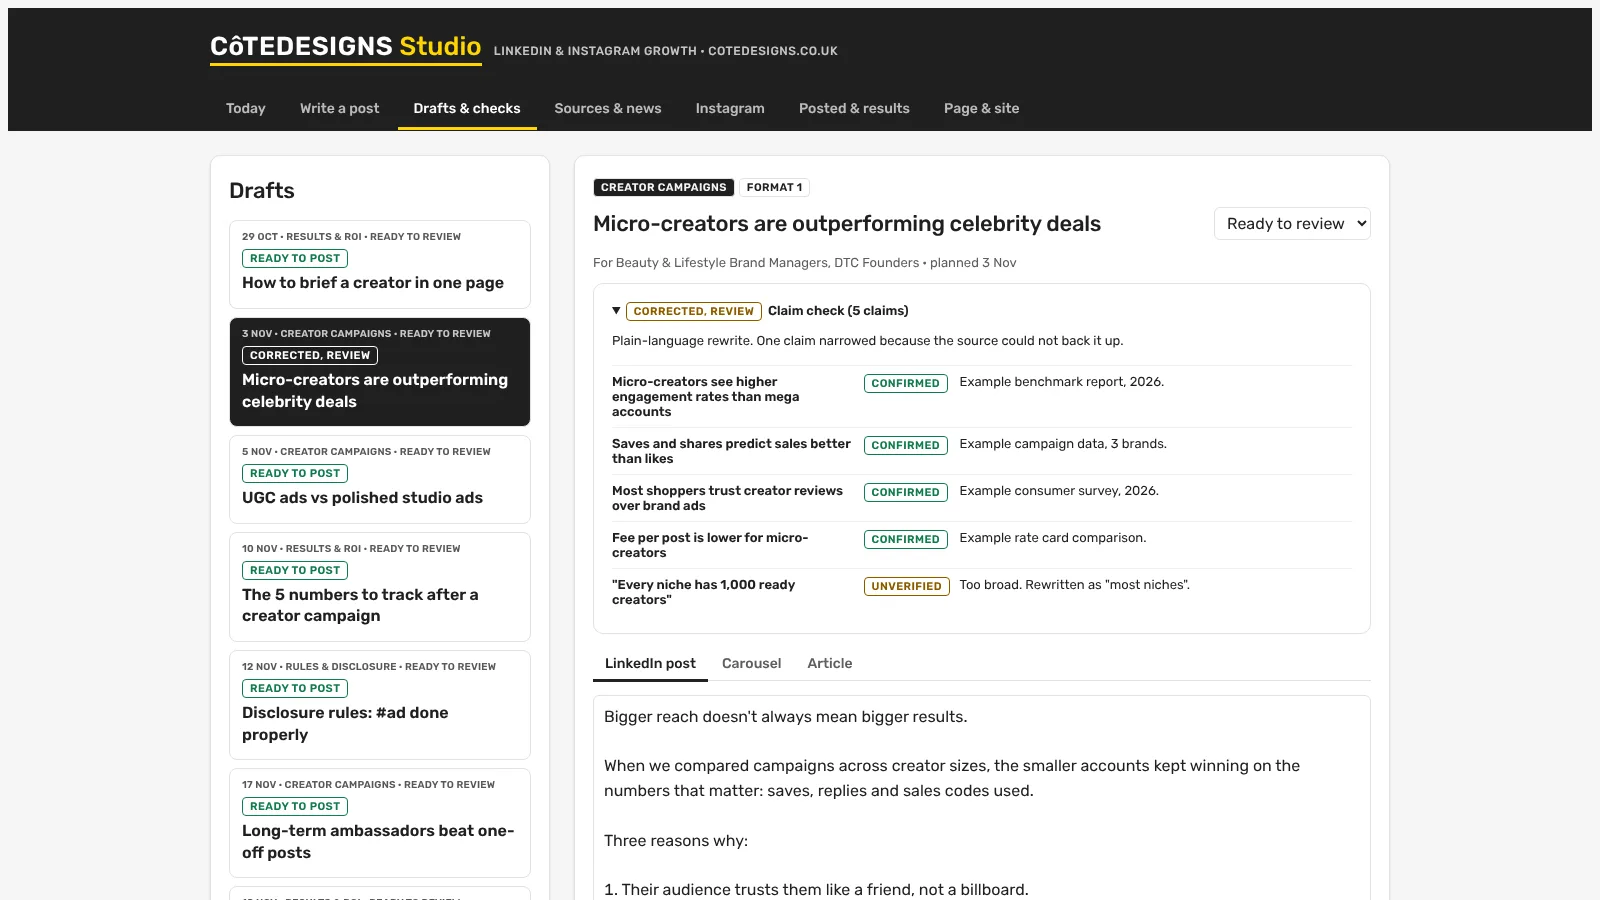Click the CORRECTED, REVIEW badge in Claim check header

[694, 311]
